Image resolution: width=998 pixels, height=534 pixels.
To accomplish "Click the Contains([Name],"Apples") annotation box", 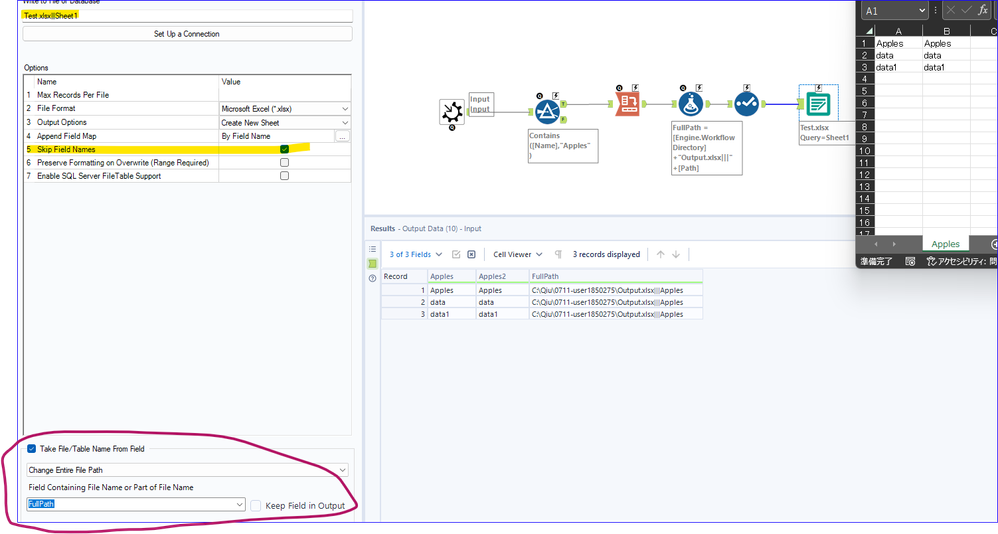I will (x=563, y=146).
